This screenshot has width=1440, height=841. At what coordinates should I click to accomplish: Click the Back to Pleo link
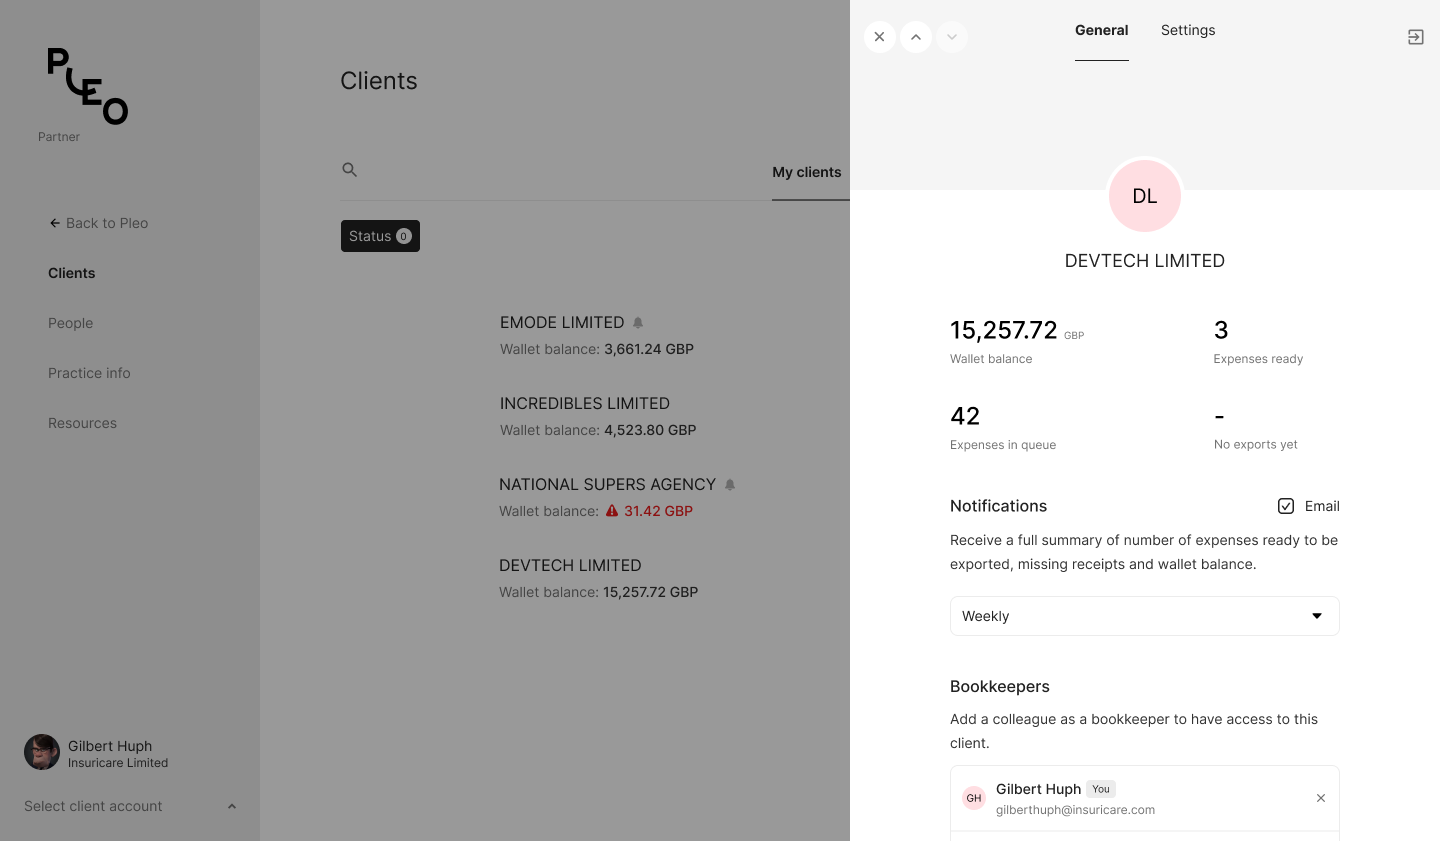point(98,223)
